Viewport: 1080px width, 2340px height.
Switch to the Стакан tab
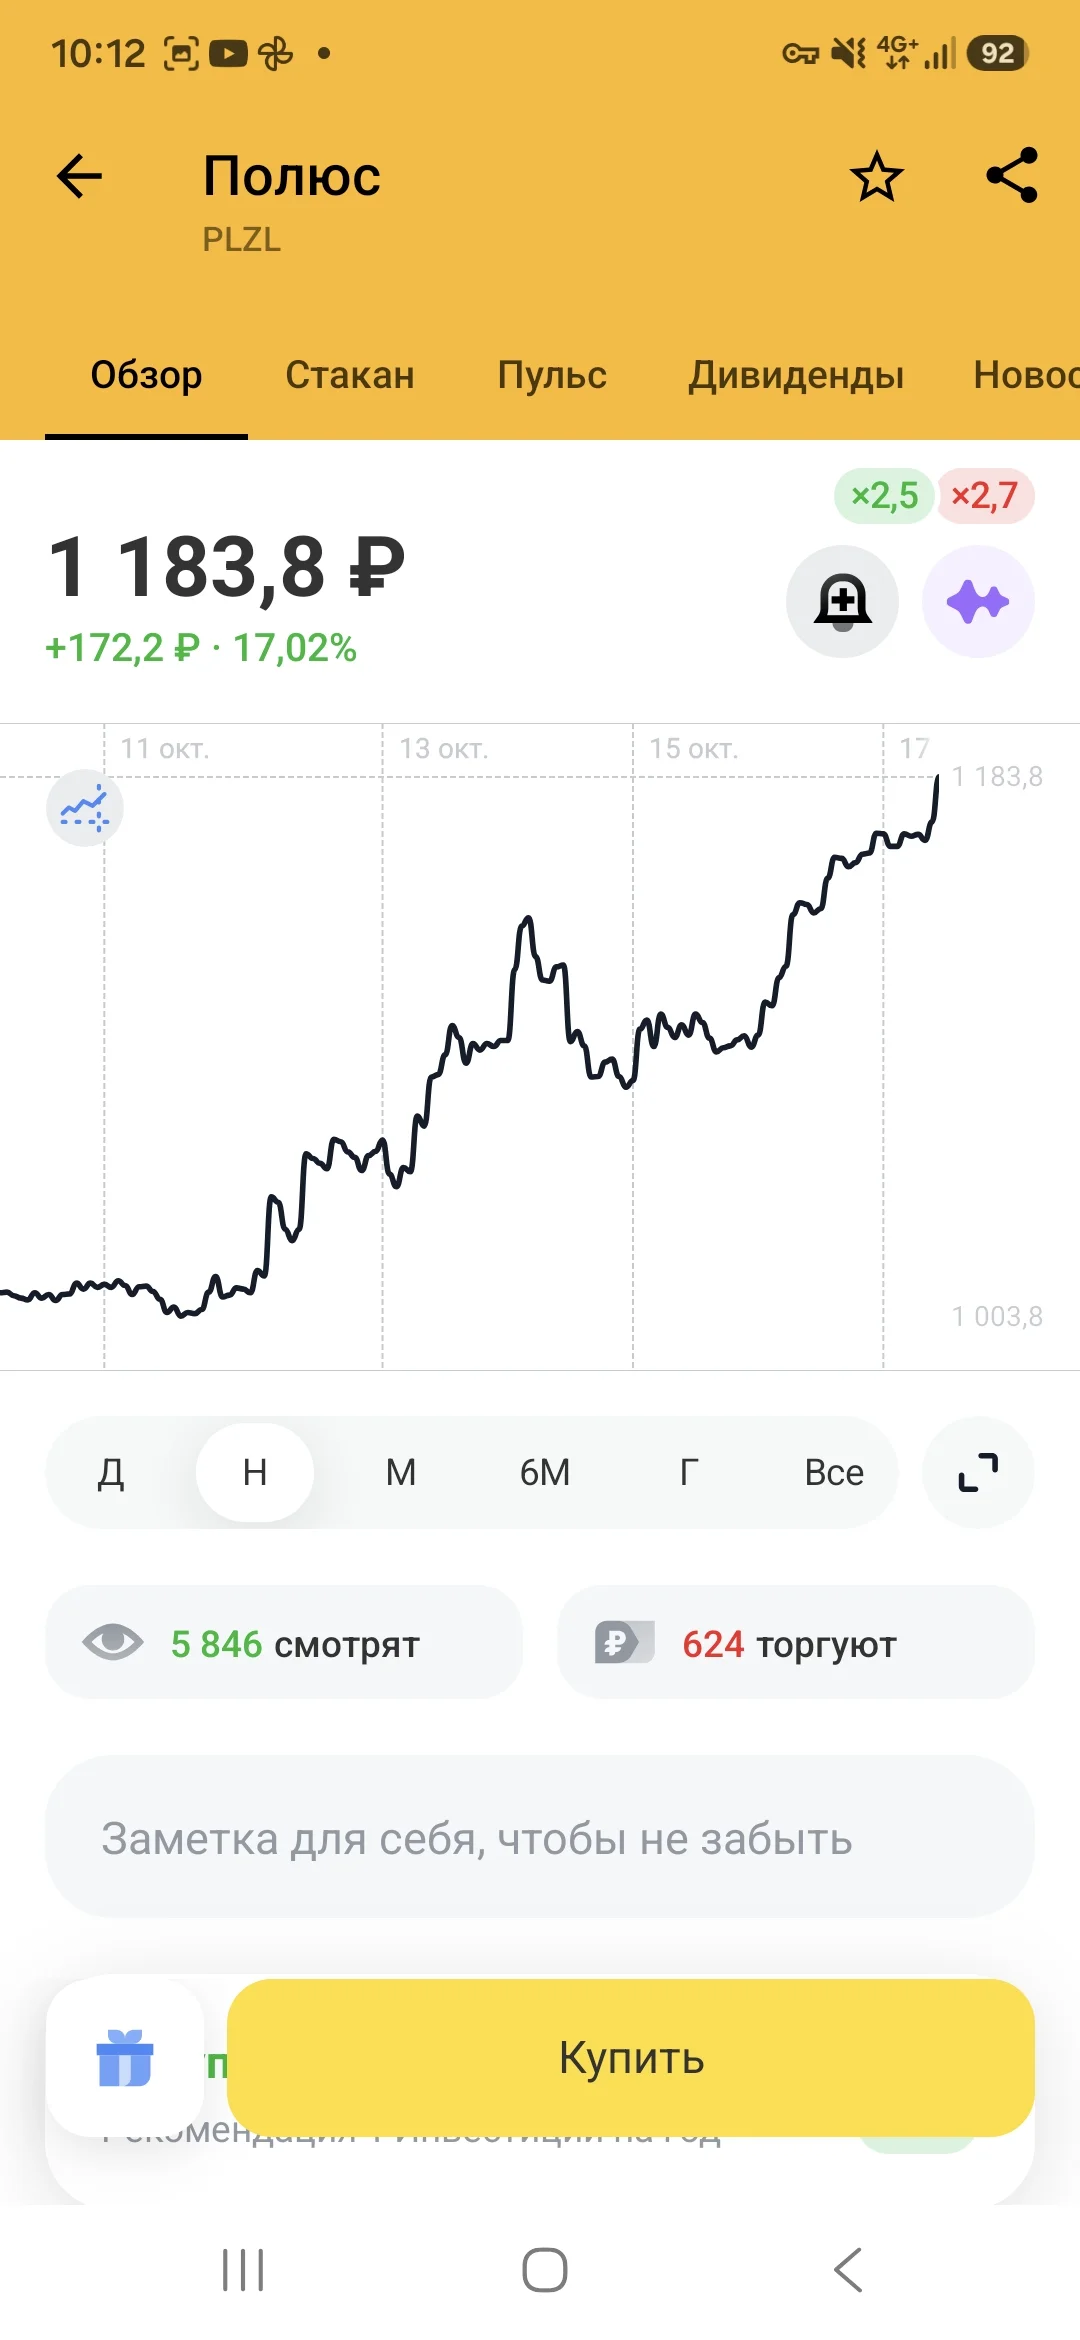tap(350, 375)
